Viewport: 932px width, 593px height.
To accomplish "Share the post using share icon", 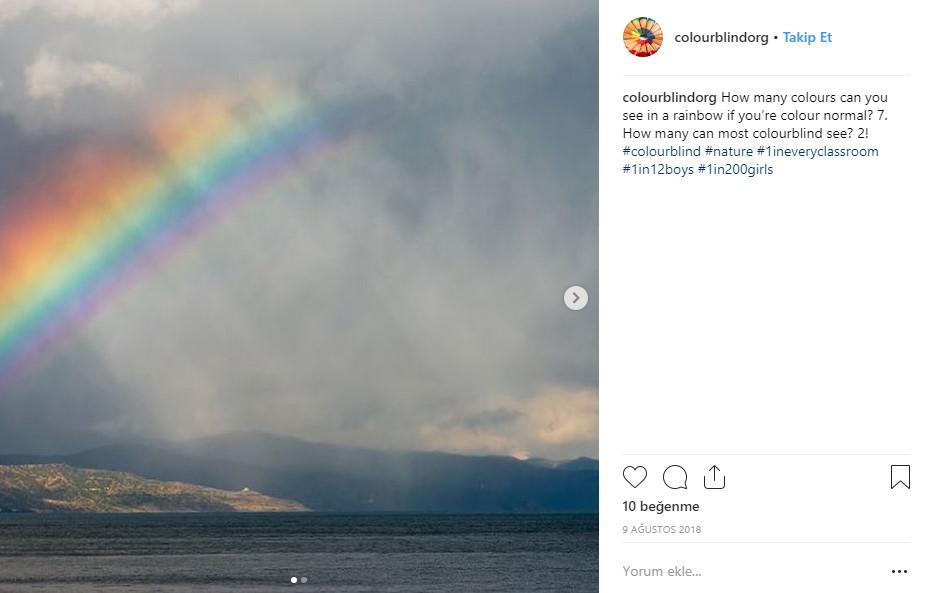I will [714, 477].
